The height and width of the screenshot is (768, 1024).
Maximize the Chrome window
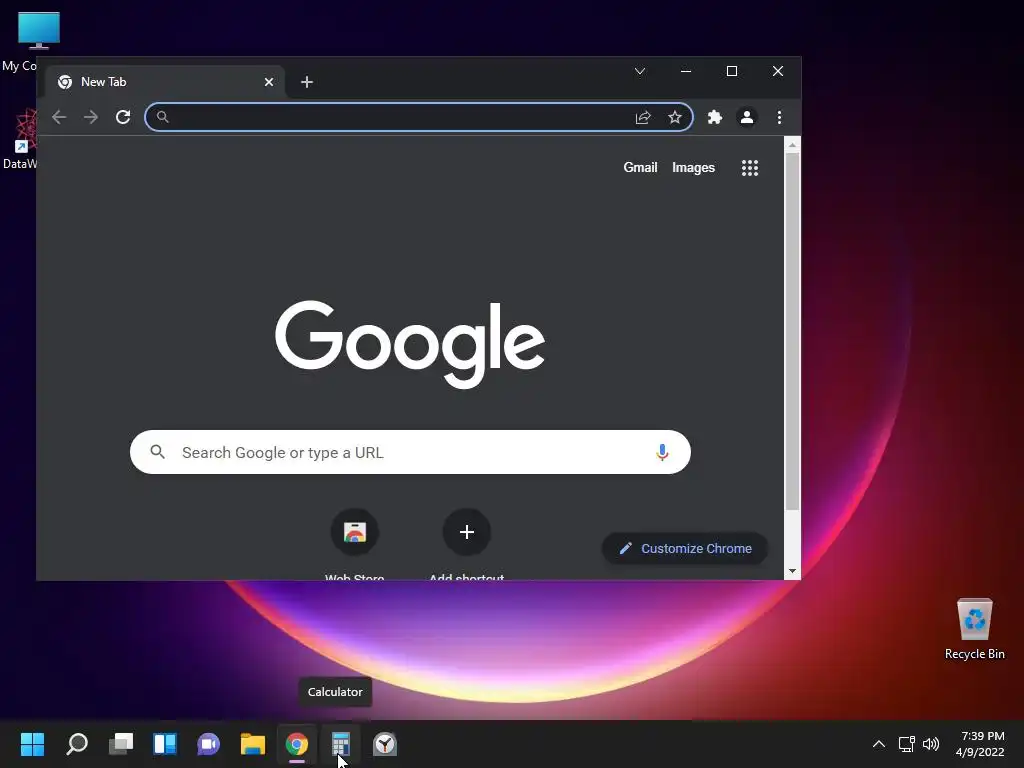tap(732, 71)
